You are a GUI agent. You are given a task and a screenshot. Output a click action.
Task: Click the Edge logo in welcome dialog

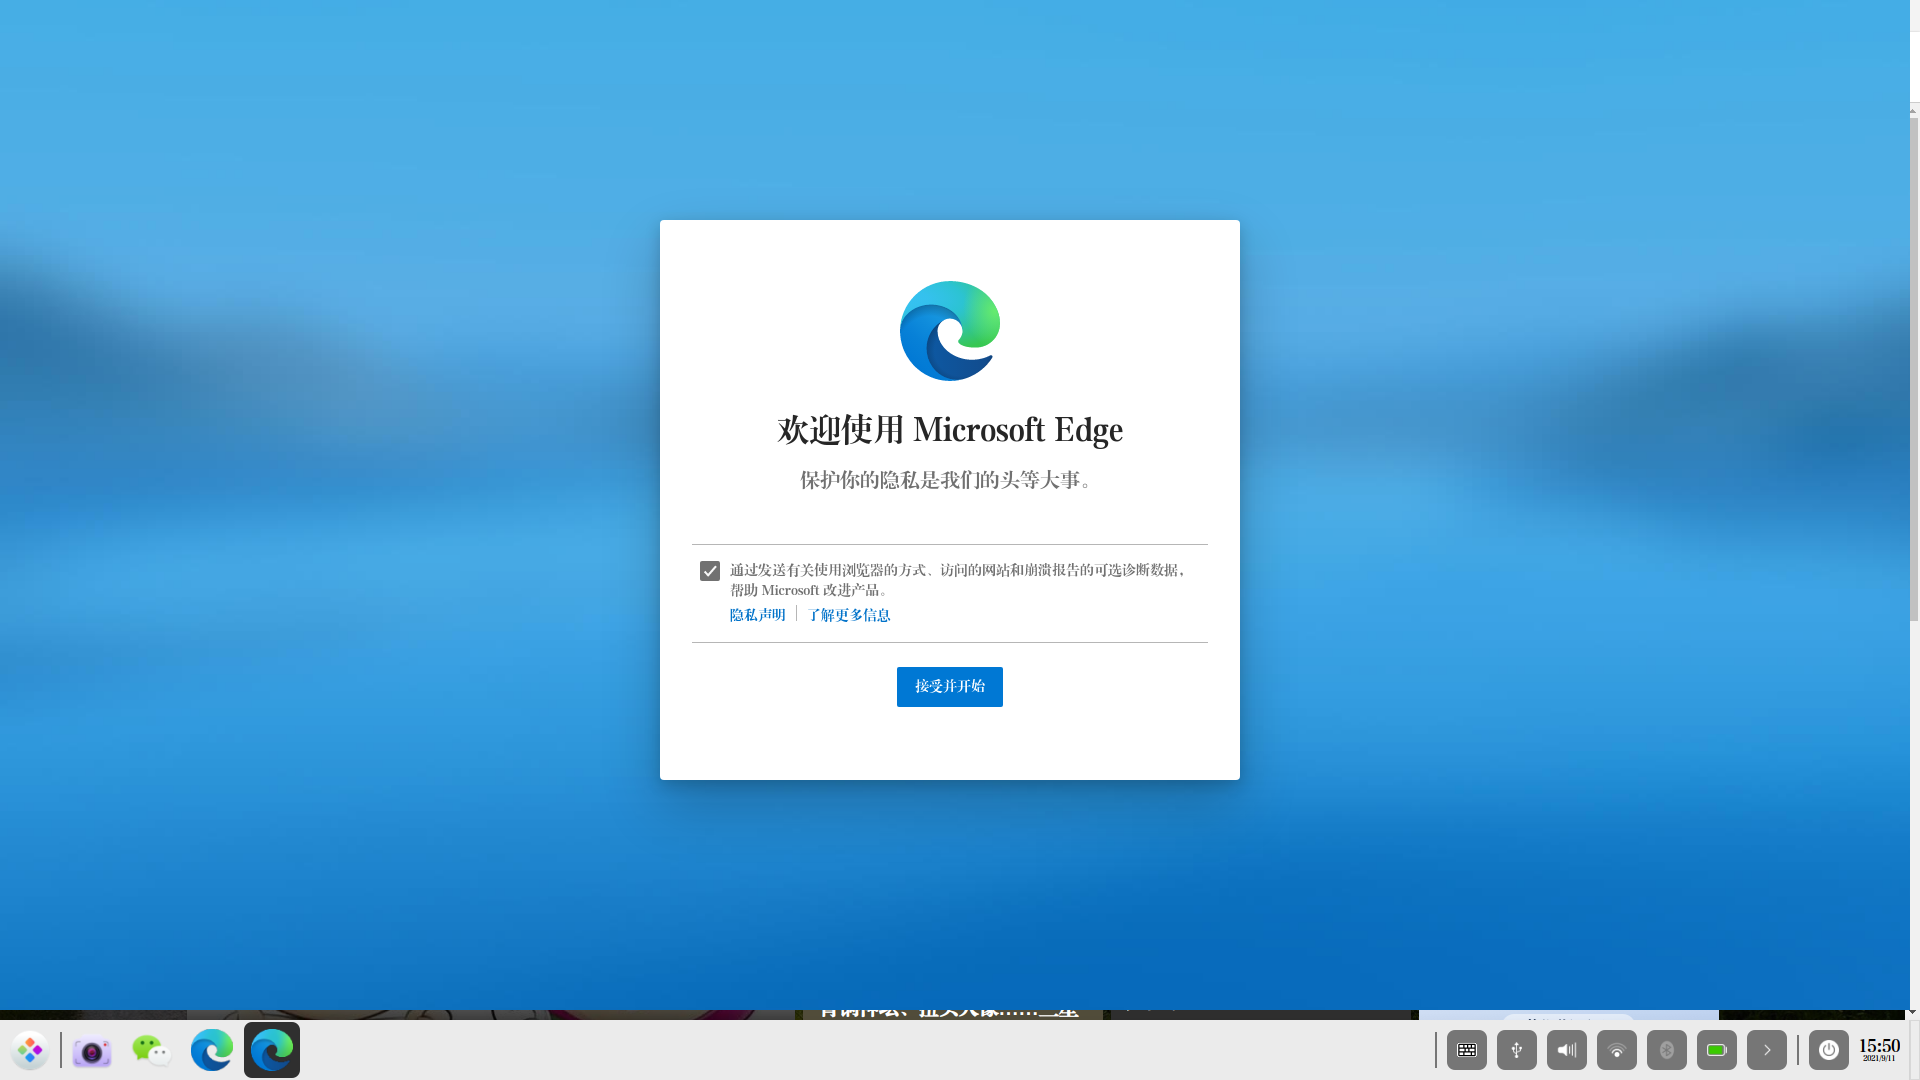pyautogui.click(x=949, y=331)
